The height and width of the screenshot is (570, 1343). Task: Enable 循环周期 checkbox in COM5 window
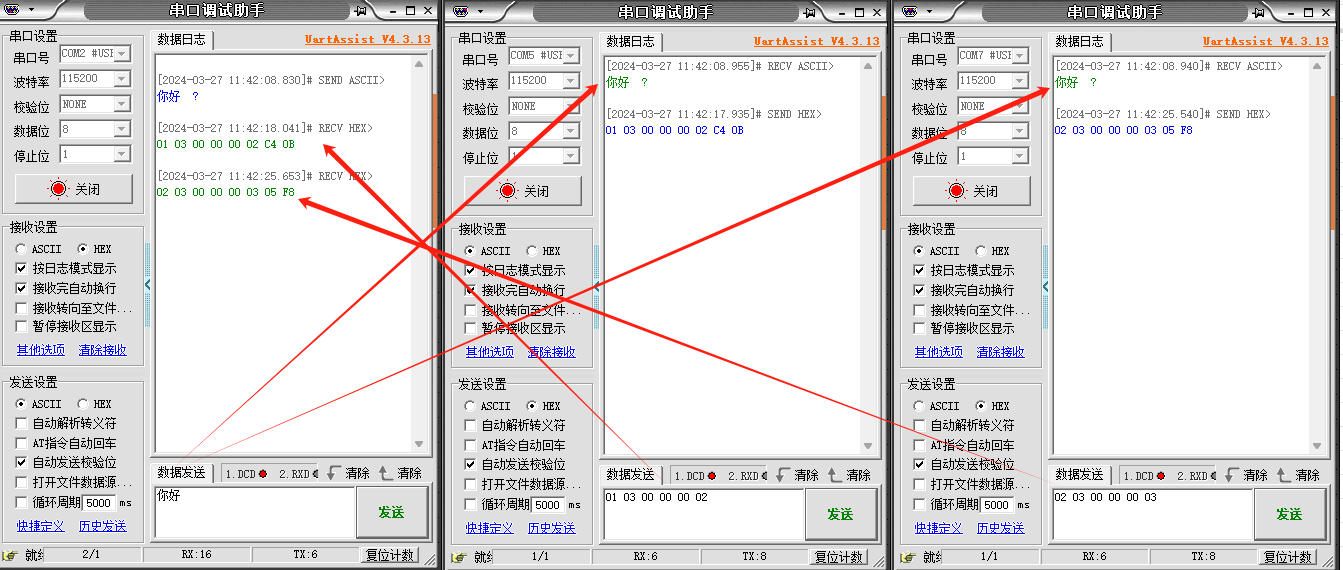point(471,505)
